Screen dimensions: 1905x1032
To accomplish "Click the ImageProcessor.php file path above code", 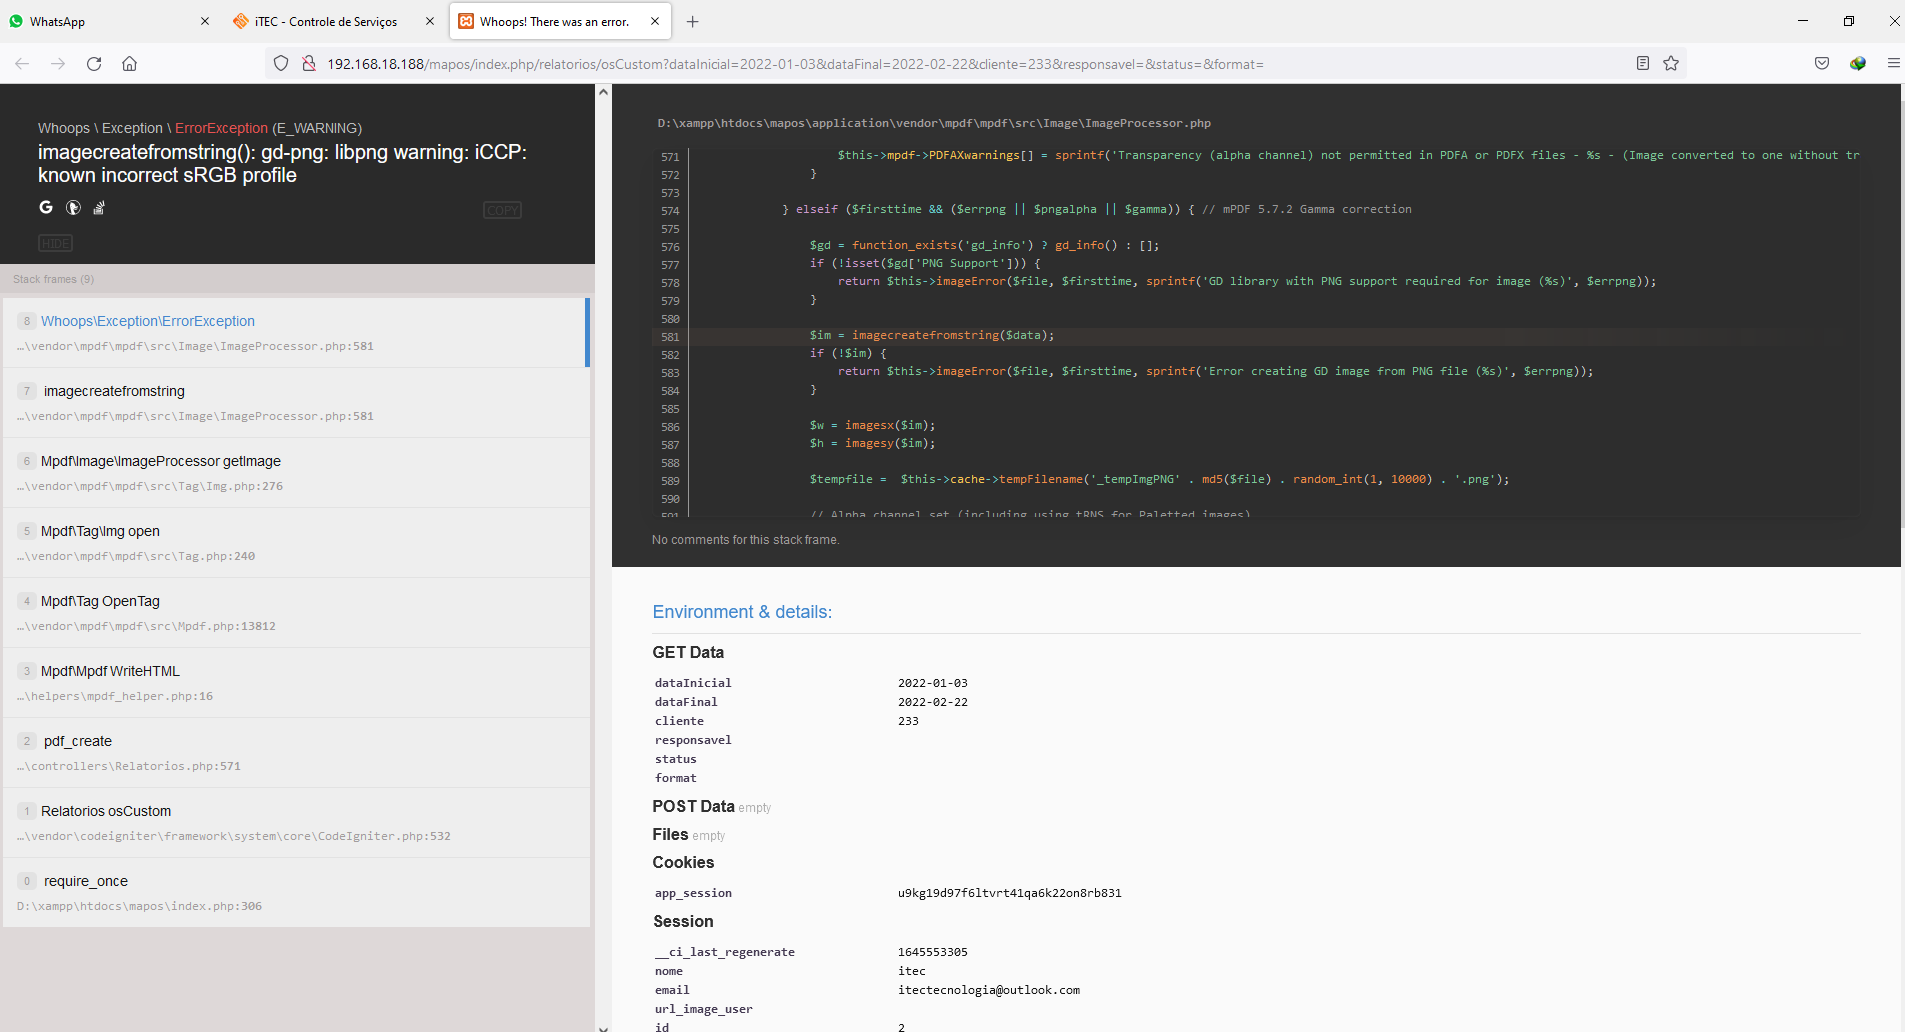I will click(x=933, y=123).
